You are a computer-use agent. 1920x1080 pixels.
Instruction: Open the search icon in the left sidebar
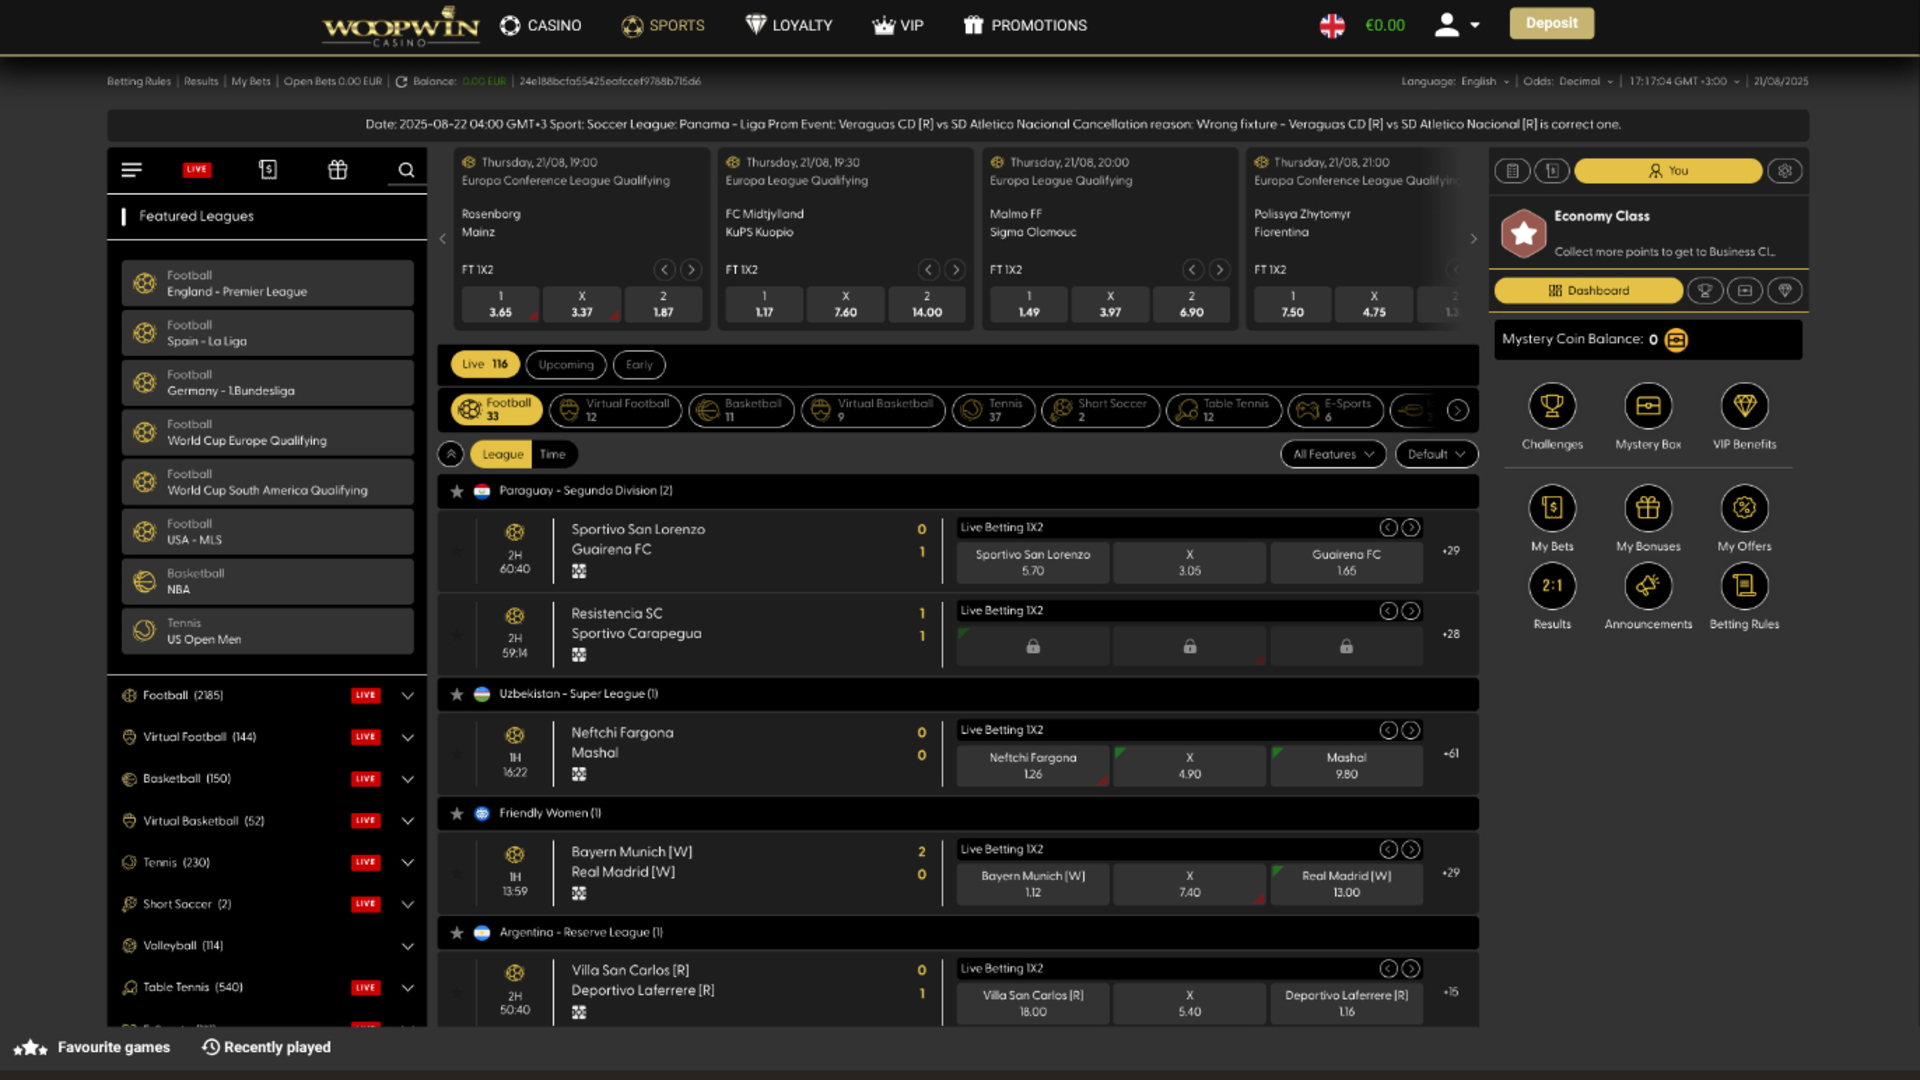click(406, 169)
